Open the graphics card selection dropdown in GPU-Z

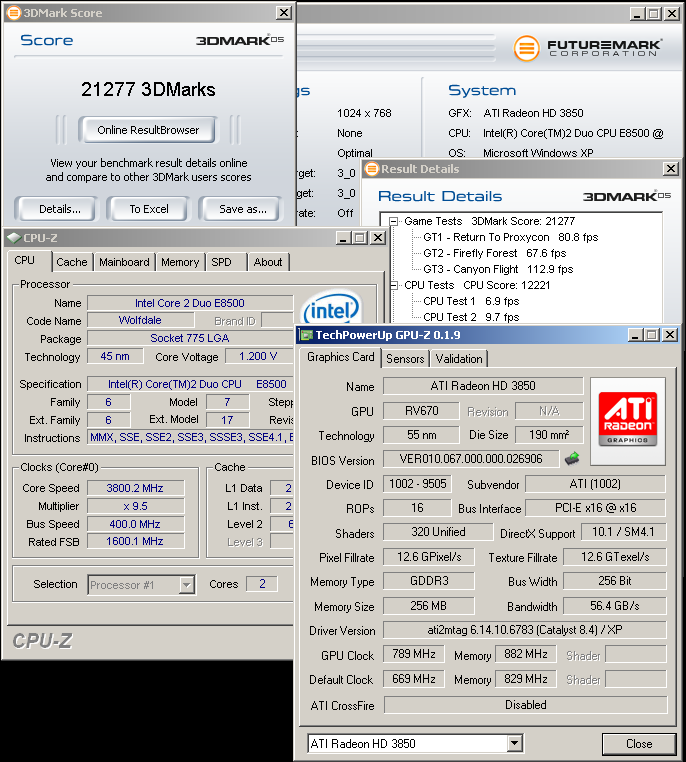tap(515, 744)
